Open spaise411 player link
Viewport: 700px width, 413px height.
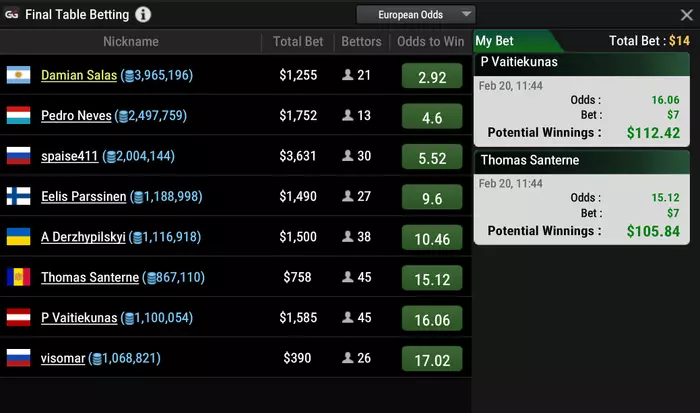click(69, 156)
